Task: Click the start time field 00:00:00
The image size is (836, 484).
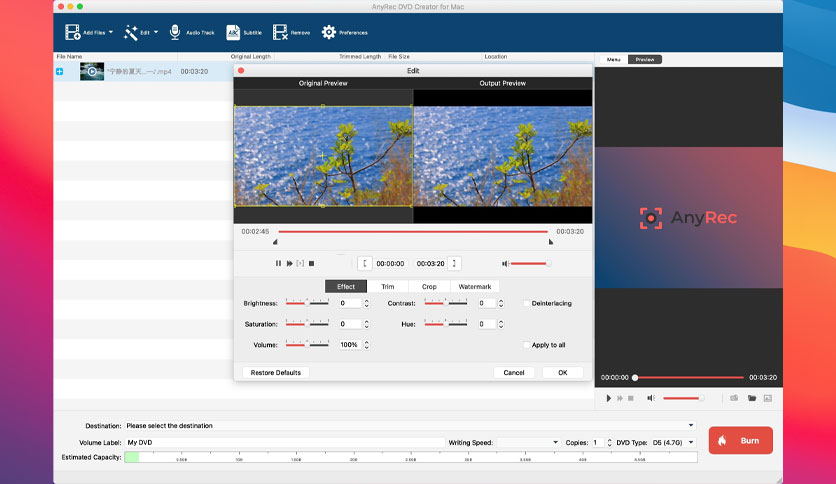Action: (390, 263)
